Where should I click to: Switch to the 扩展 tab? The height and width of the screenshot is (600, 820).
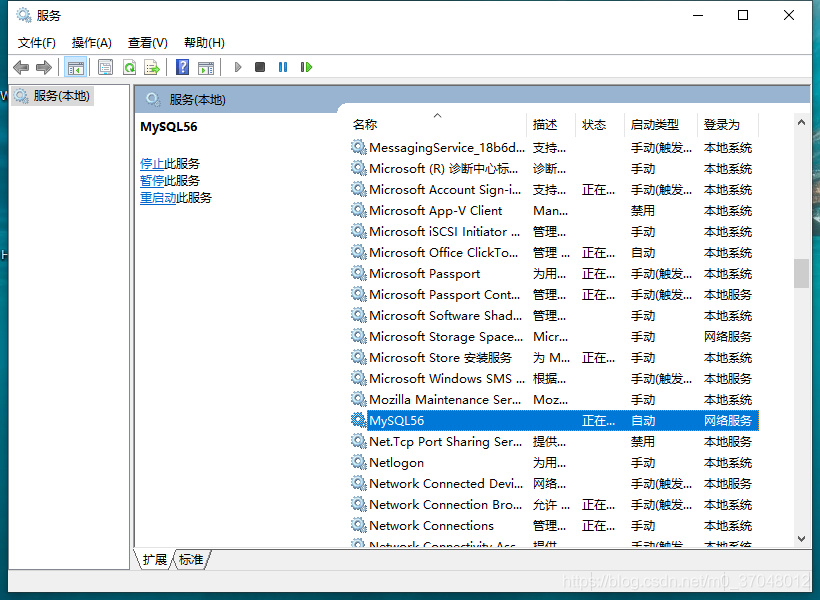click(154, 560)
